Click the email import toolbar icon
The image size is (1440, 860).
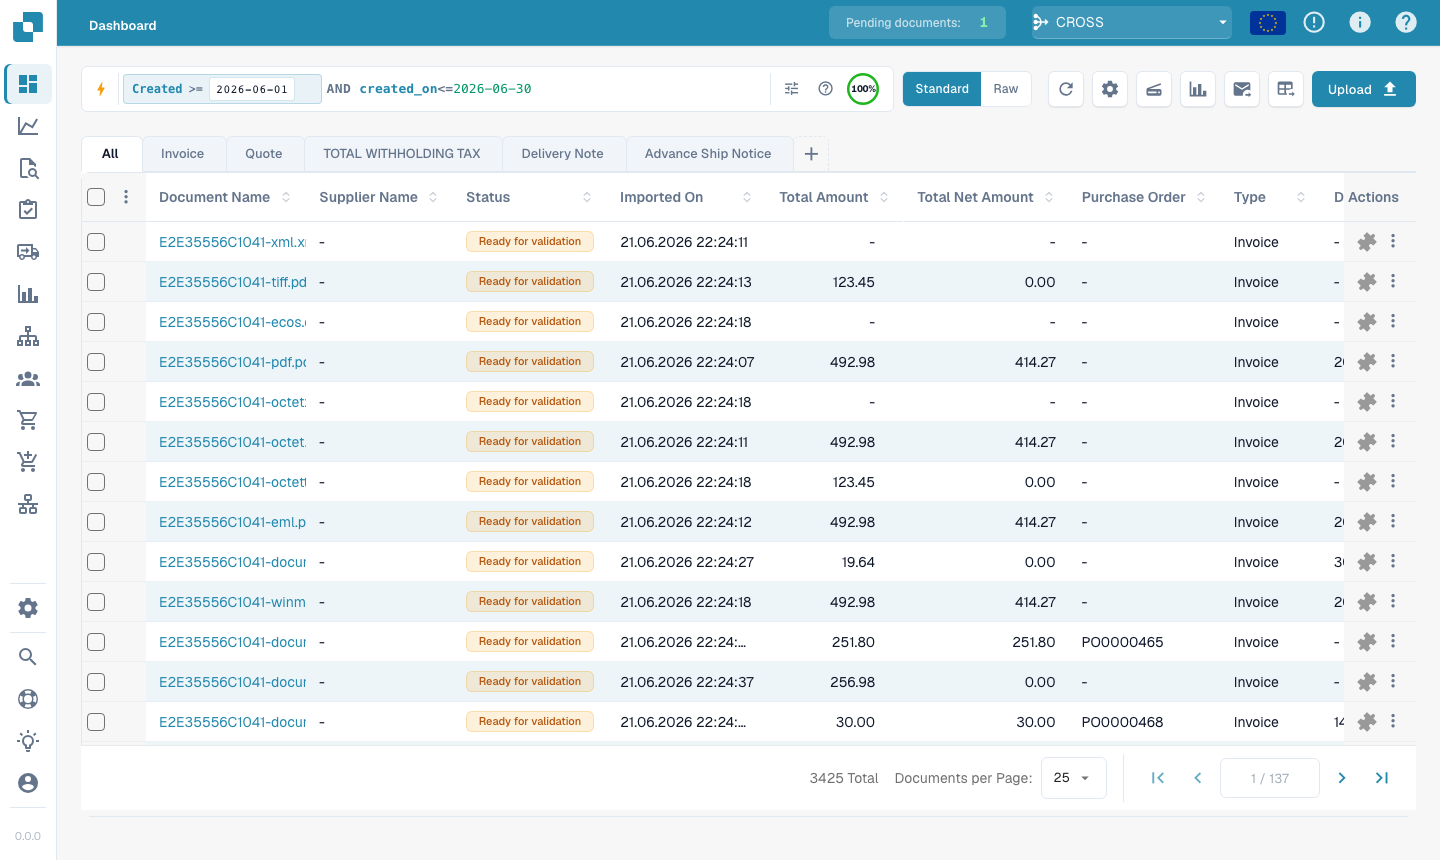click(x=1242, y=89)
